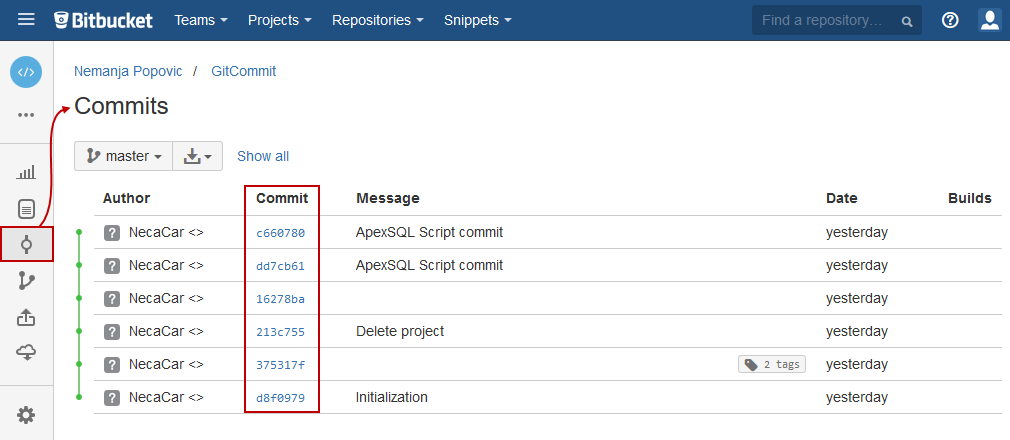Open the Branches sidebar icon
The width and height of the screenshot is (1010, 440).
pos(26,281)
